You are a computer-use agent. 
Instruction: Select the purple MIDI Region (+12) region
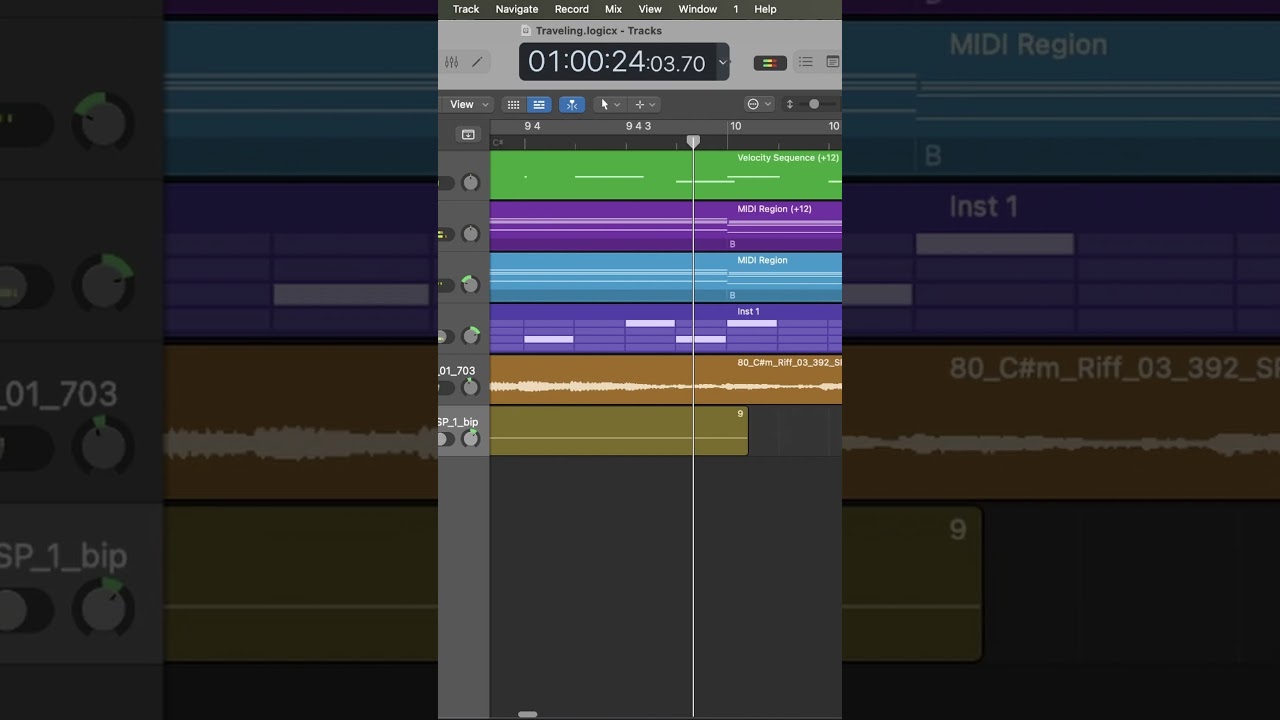[666, 227]
